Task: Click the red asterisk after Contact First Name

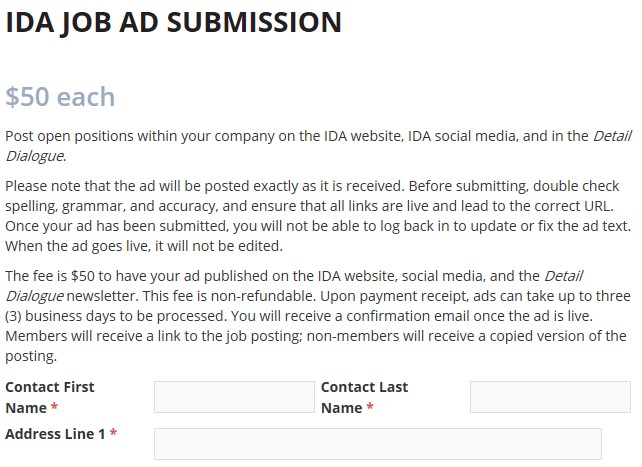Action: pyautogui.click(x=54, y=407)
